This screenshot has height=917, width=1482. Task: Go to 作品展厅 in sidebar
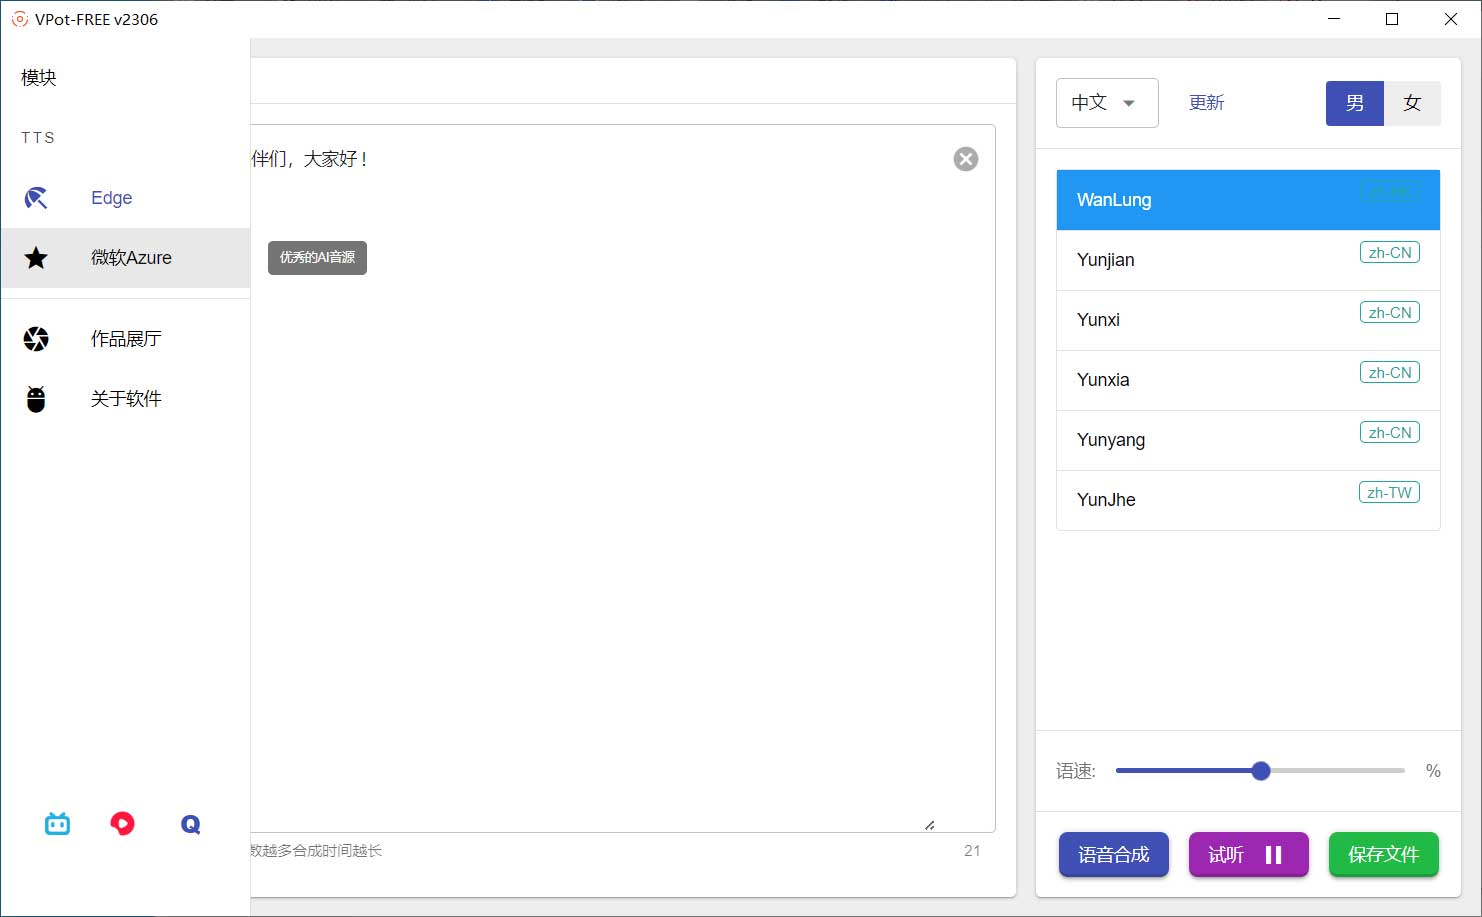coord(126,339)
